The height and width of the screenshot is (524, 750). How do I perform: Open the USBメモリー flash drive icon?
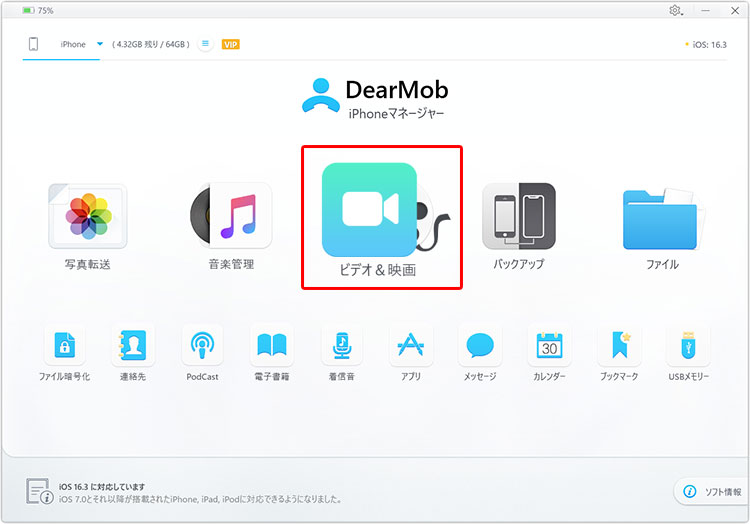point(688,345)
